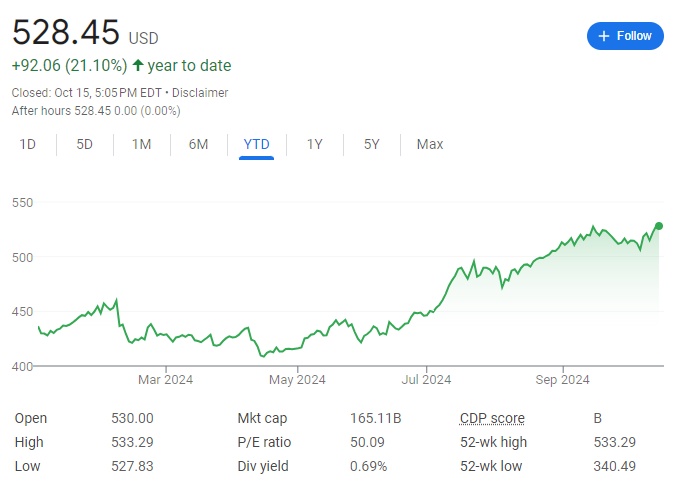
Task: Click the green endpoint dot on chart
Action: tap(659, 226)
